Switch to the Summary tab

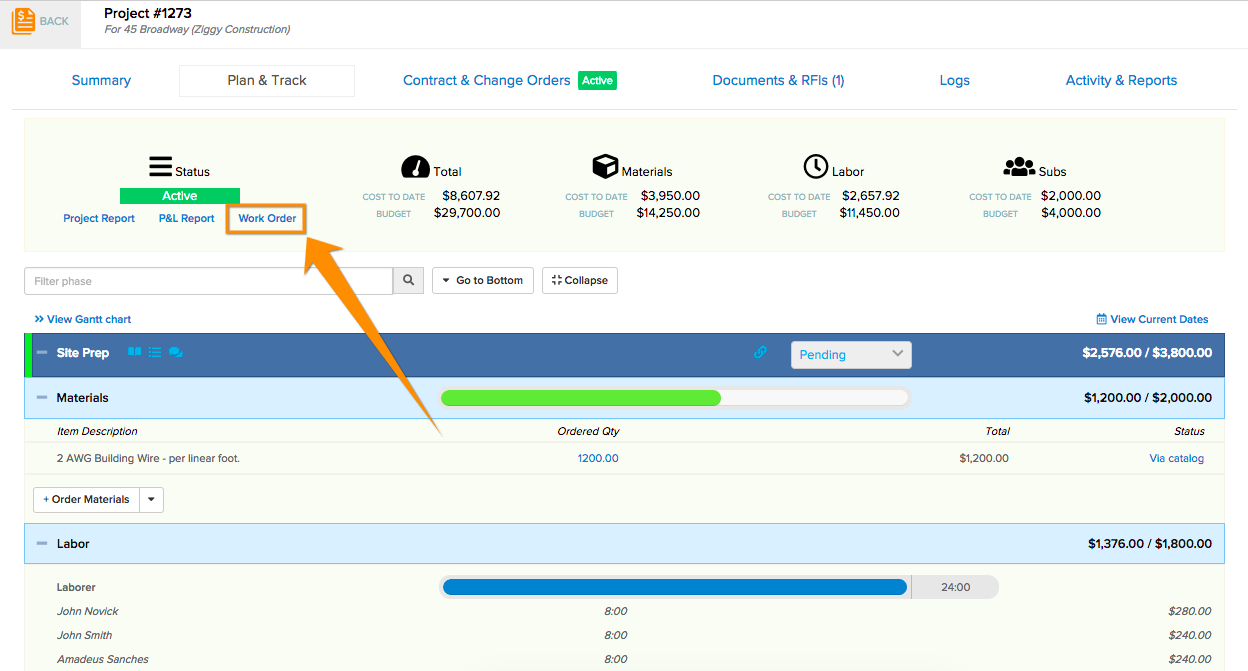[x=101, y=80]
